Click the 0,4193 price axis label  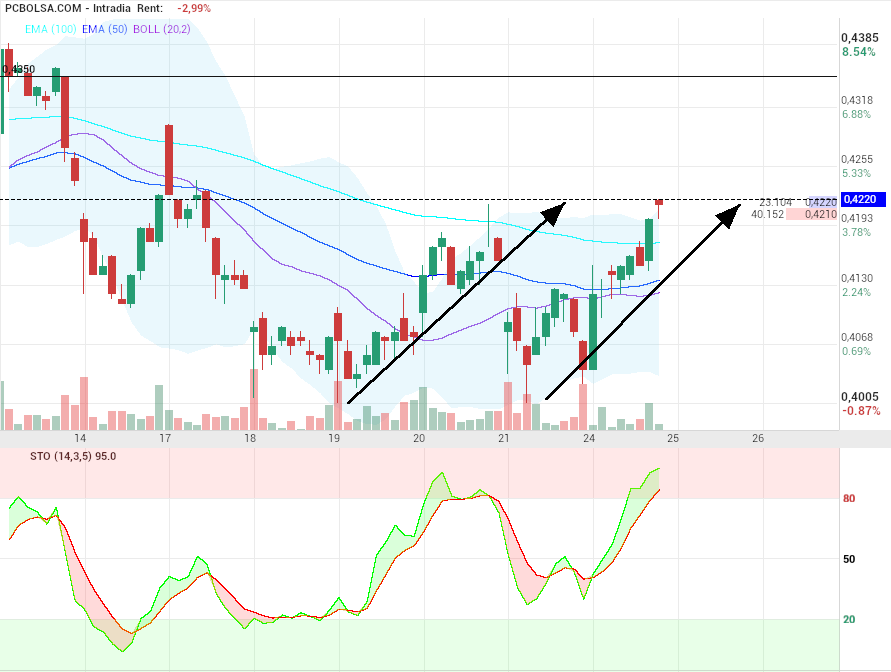857,218
